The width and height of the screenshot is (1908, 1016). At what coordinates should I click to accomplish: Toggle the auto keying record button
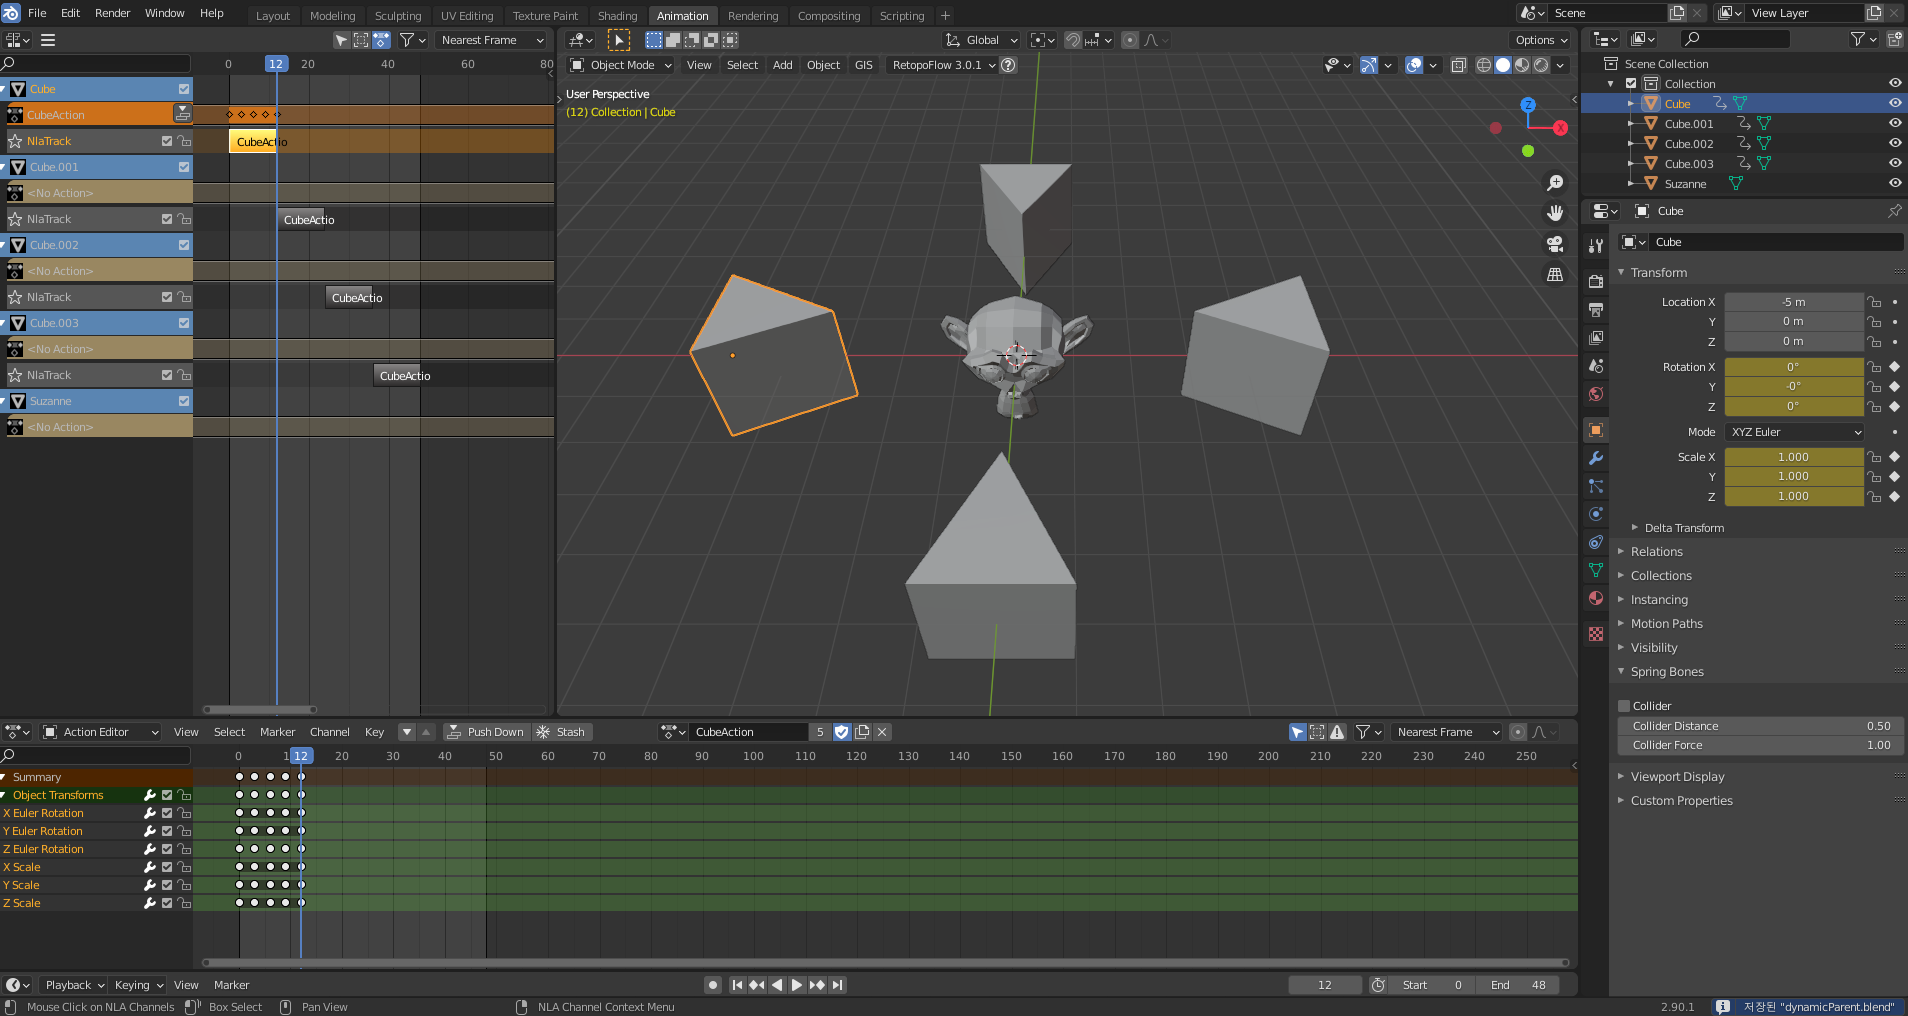point(713,985)
